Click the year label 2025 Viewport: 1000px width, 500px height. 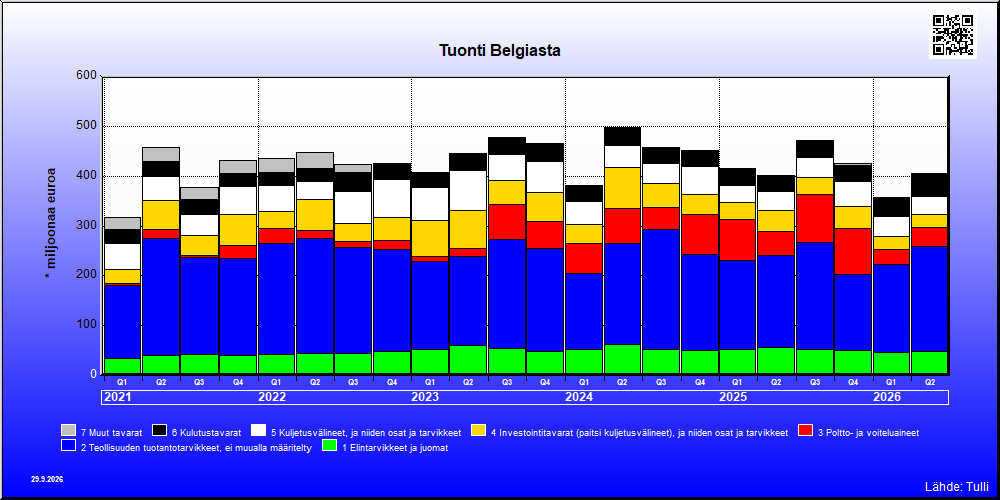tap(733, 397)
